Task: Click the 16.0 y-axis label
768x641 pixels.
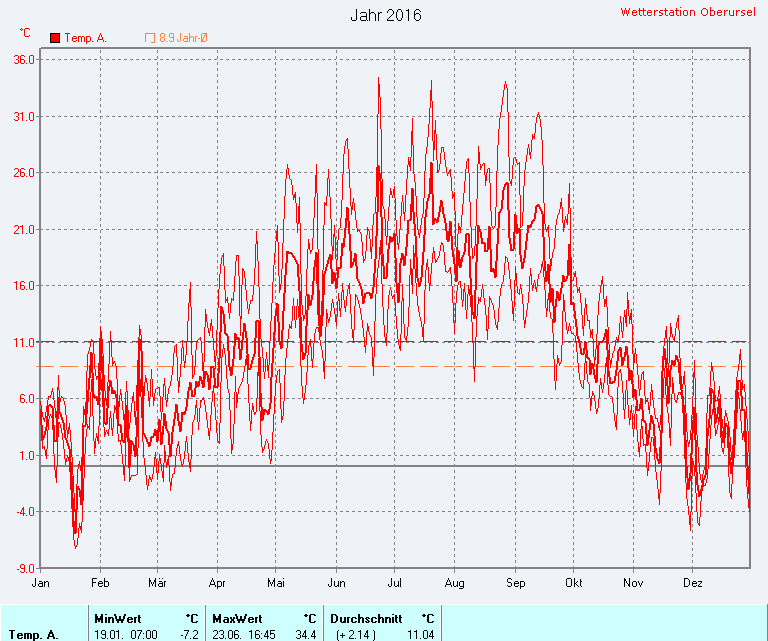Action: (24, 286)
